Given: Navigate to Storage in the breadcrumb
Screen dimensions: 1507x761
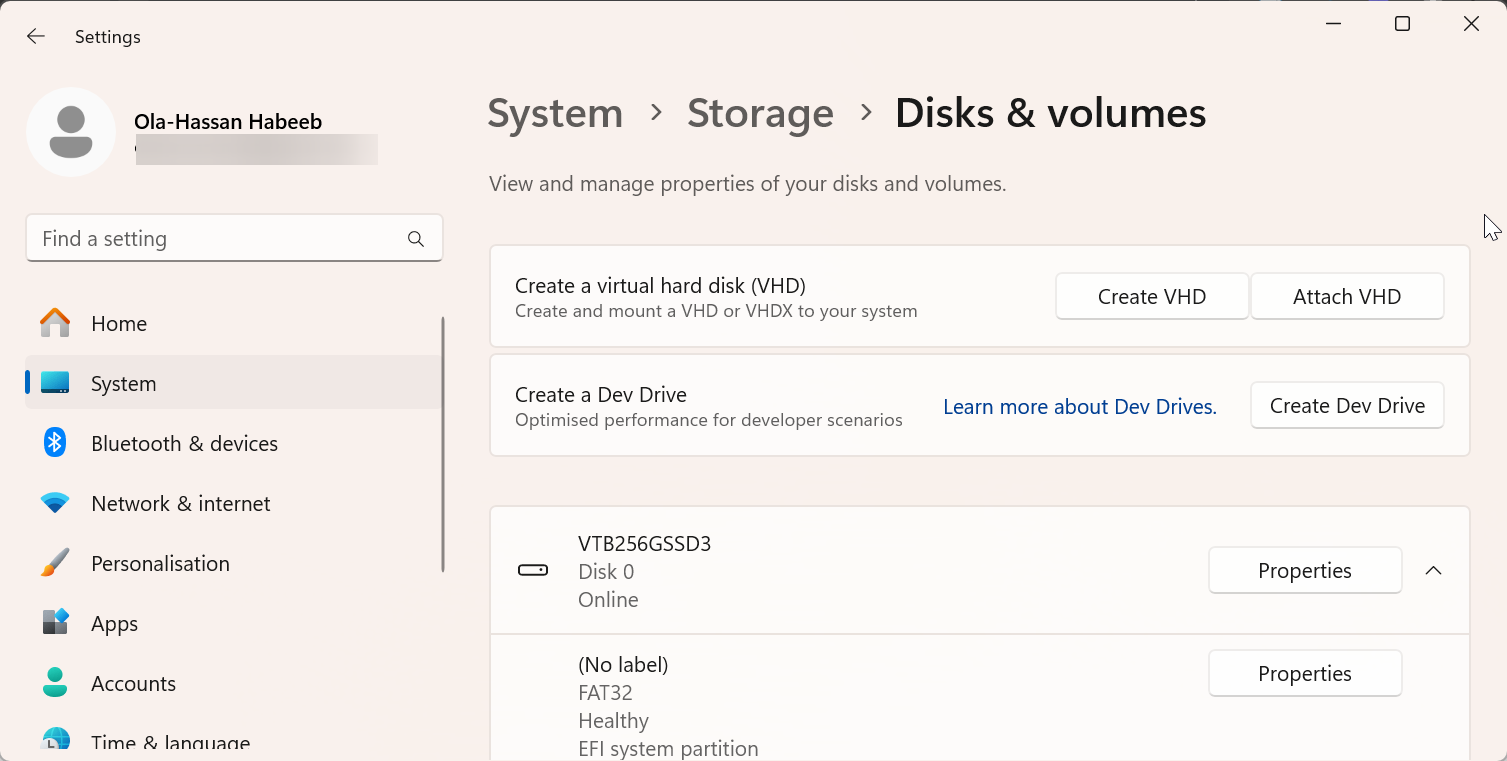Looking at the screenshot, I should click(x=760, y=114).
